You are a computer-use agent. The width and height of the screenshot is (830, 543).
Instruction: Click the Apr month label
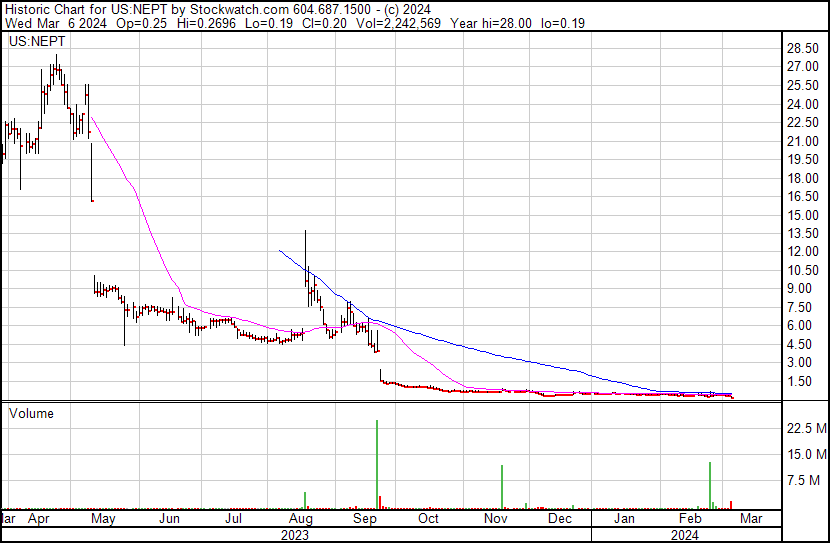[39, 519]
